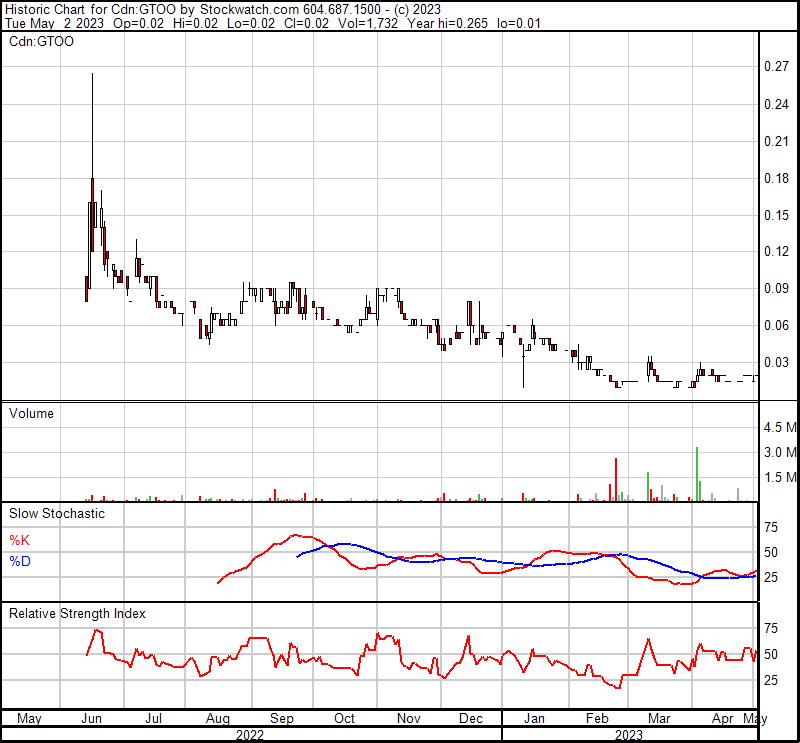Click the Apr month label

722,719
